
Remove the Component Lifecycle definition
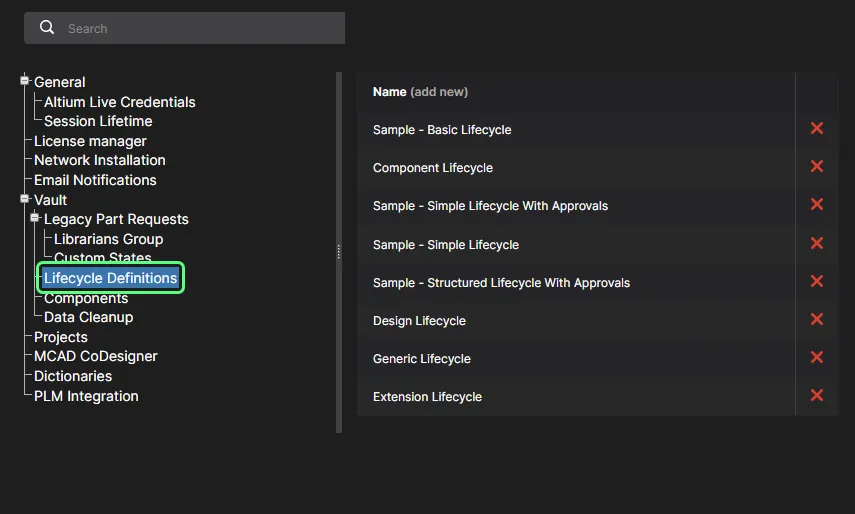(x=817, y=167)
